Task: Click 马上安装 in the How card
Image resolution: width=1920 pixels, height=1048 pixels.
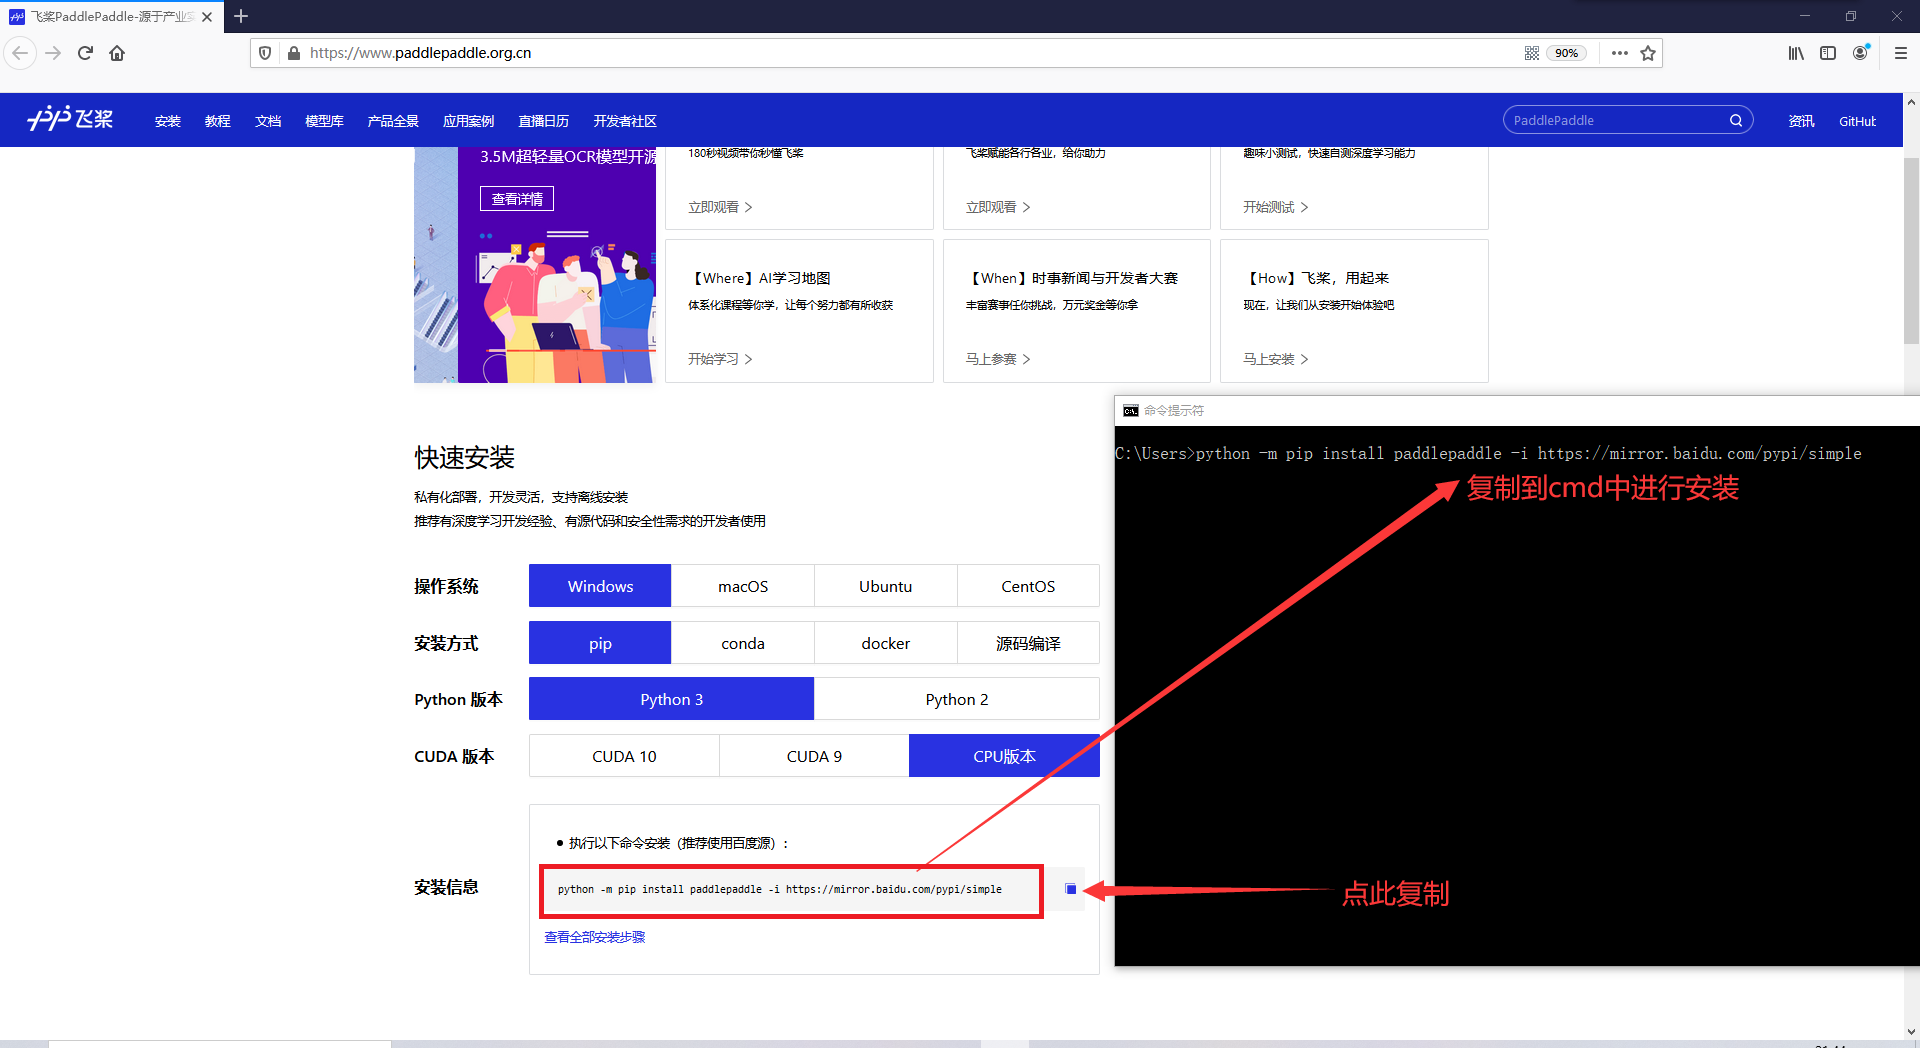Action: click(x=1275, y=359)
